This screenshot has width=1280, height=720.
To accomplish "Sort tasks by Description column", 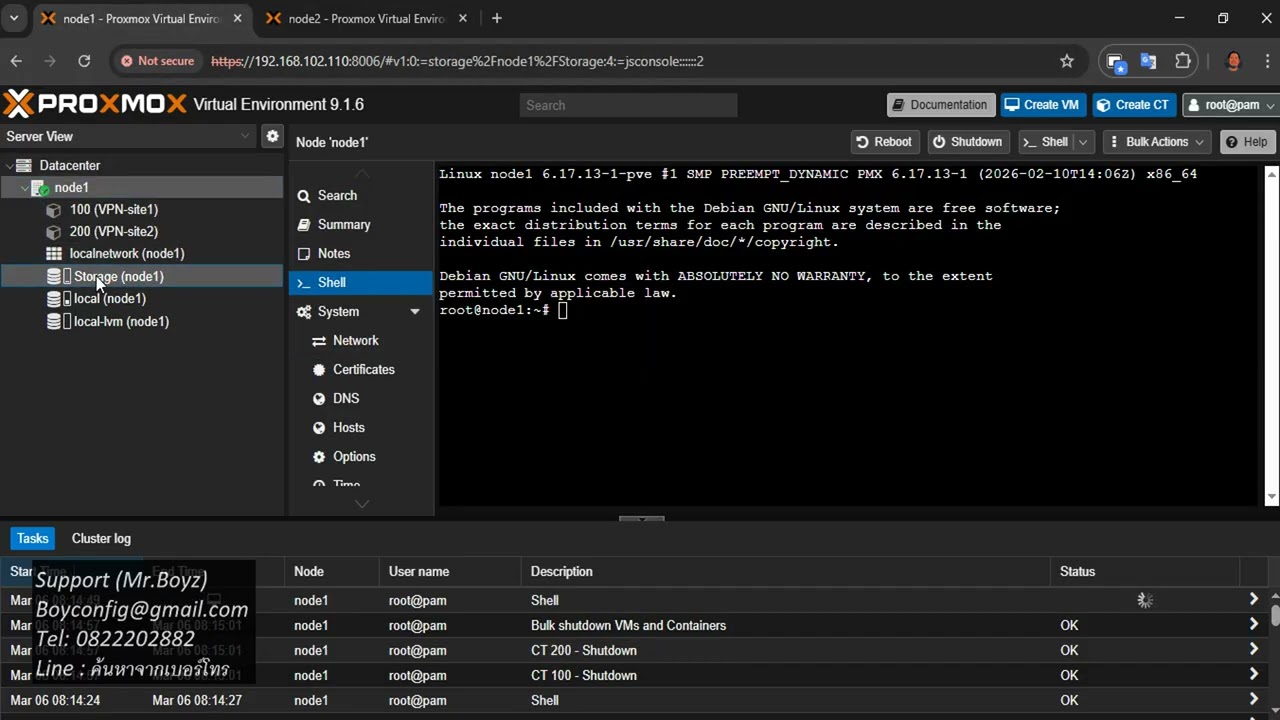I will pyautogui.click(x=785, y=572).
